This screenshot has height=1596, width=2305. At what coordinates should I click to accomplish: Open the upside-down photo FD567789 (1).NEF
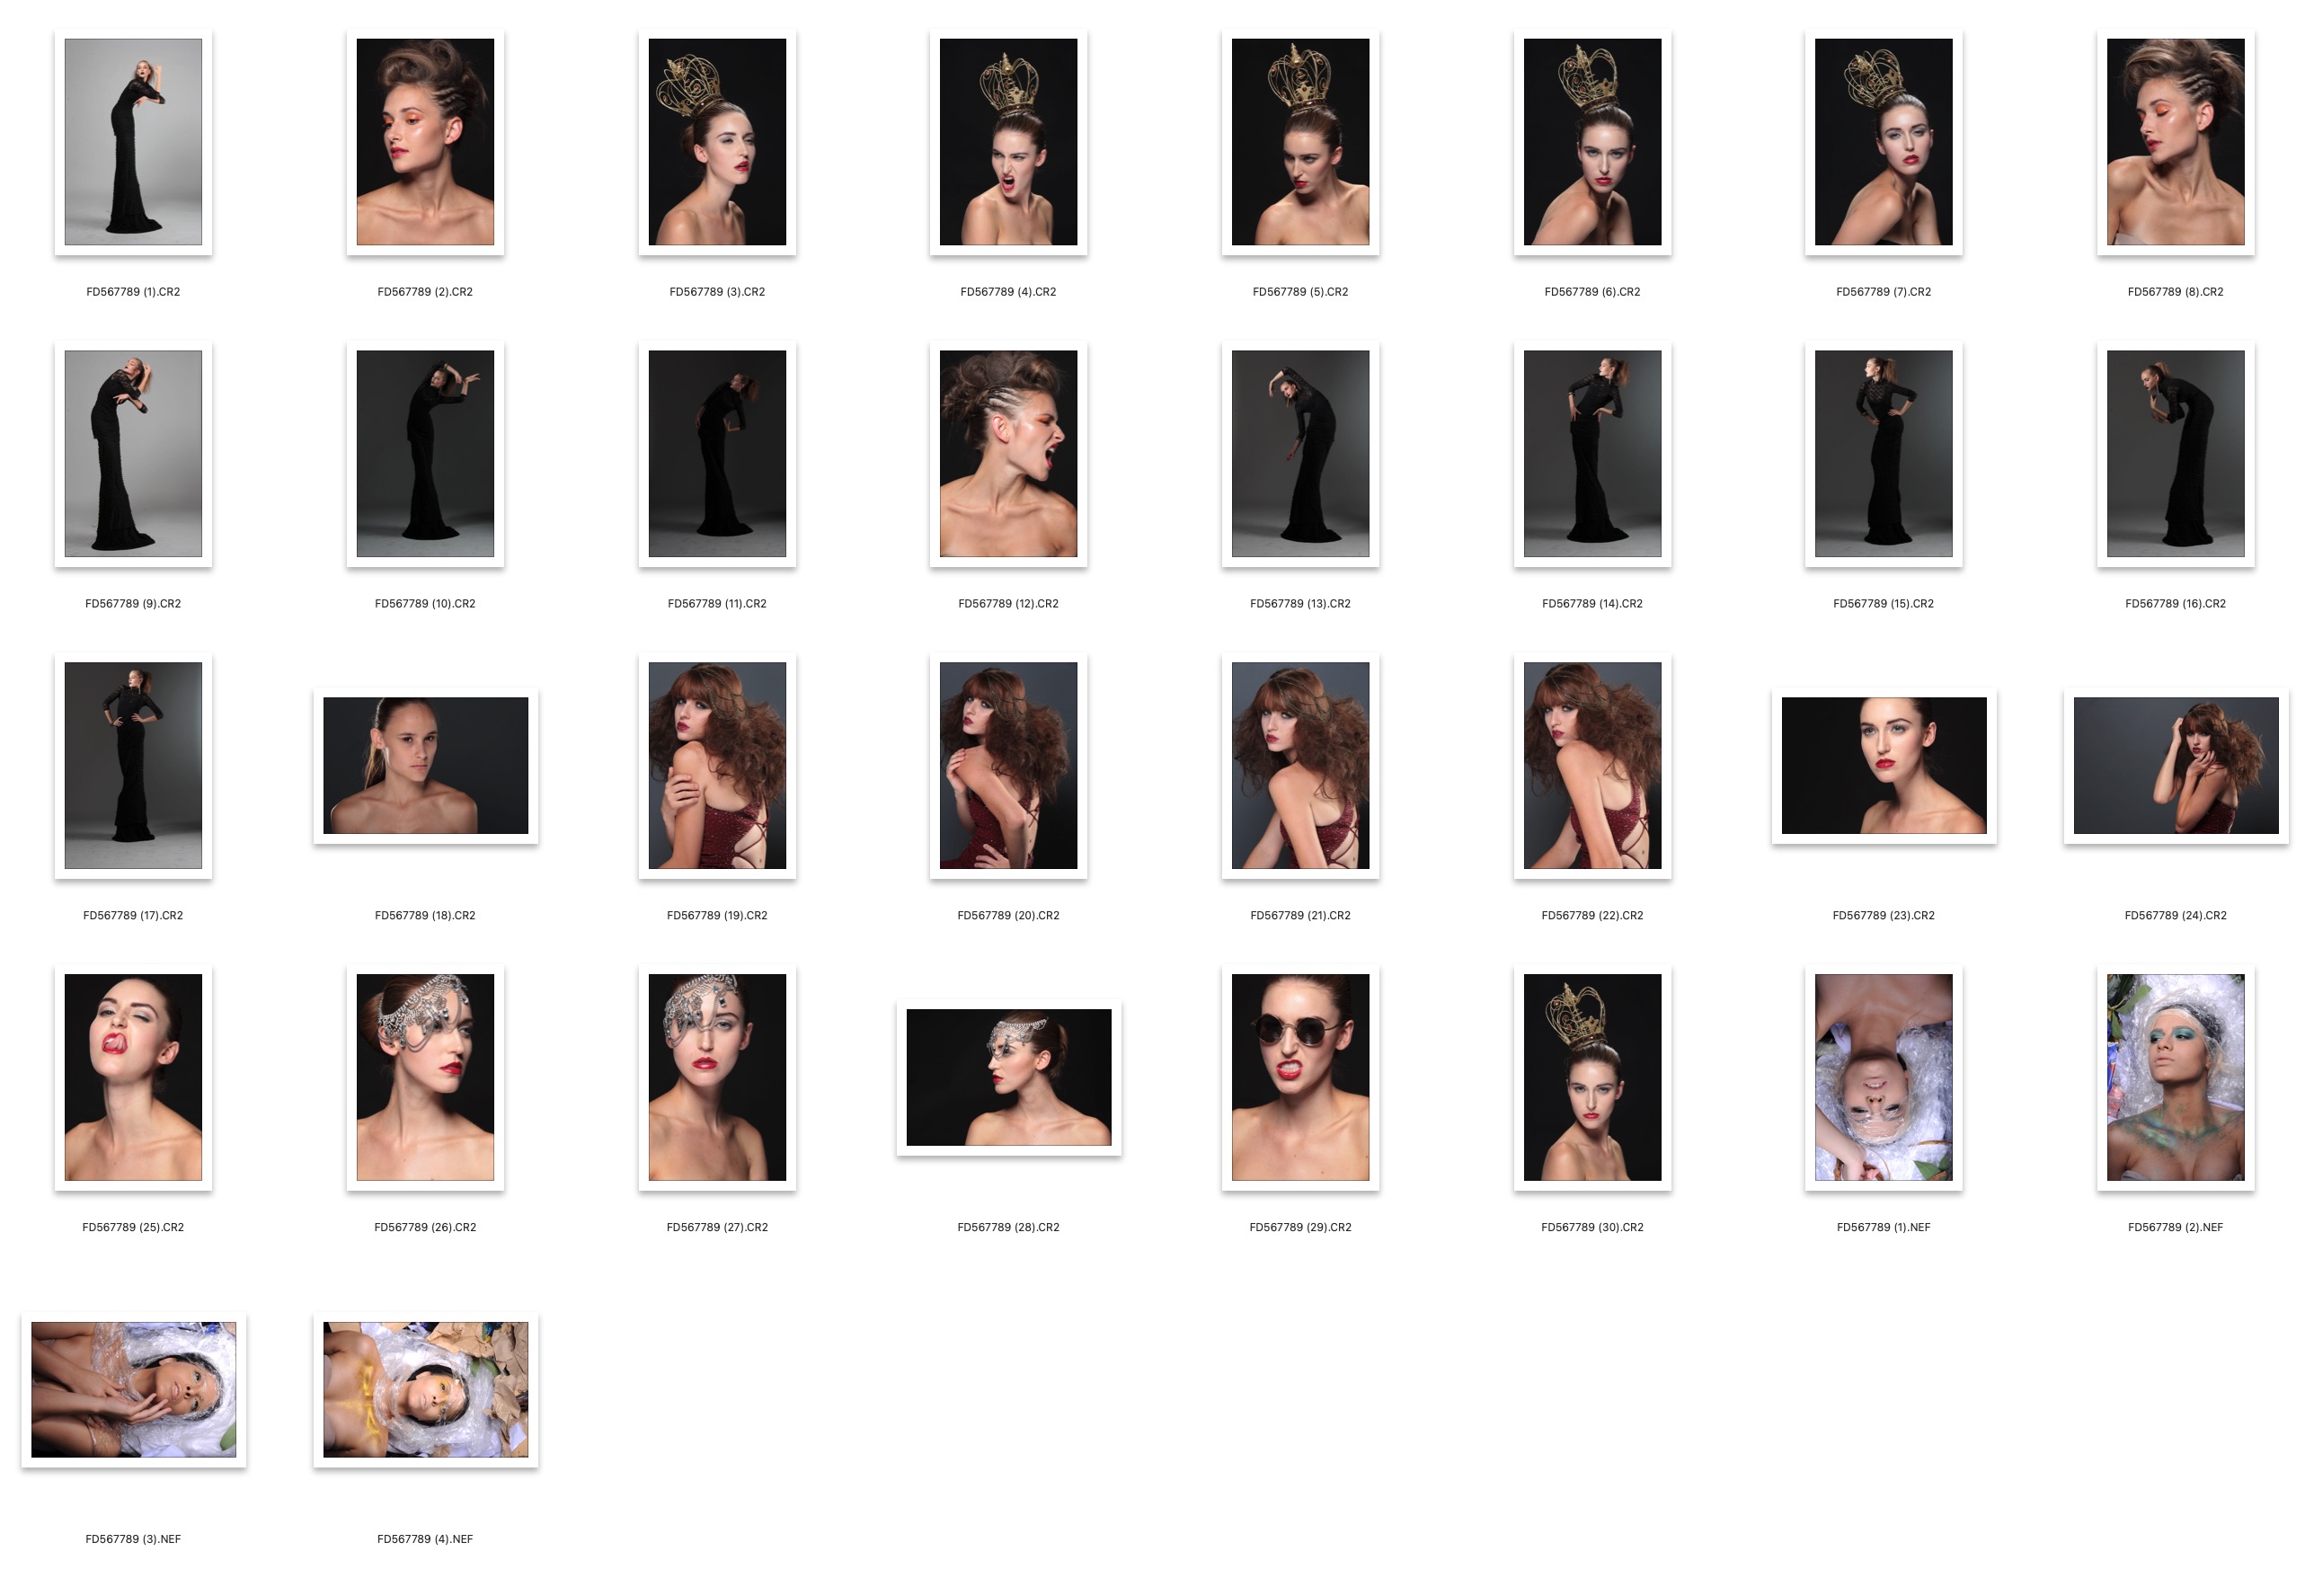tap(1883, 1077)
